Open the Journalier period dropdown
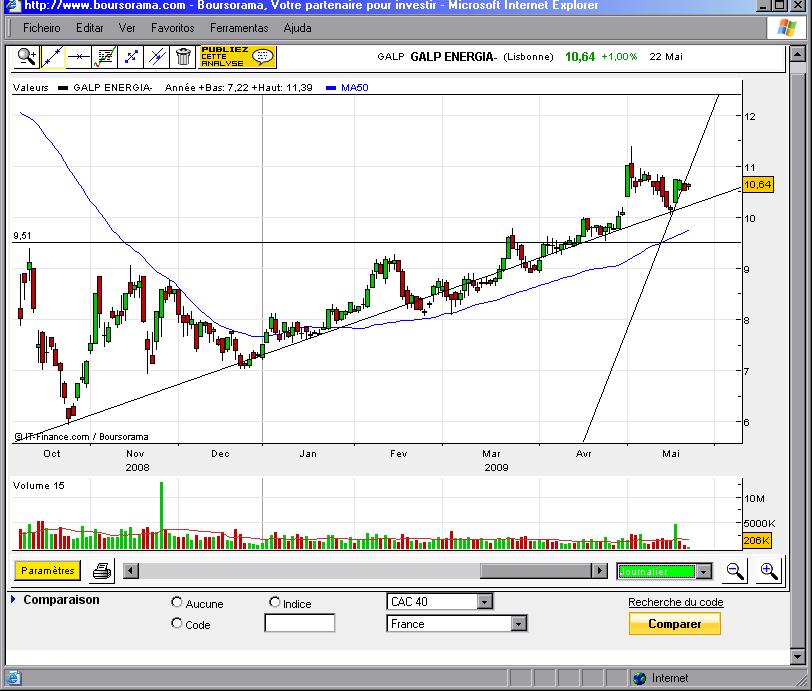This screenshot has width=812, height=691. click(x=664, y=571)
